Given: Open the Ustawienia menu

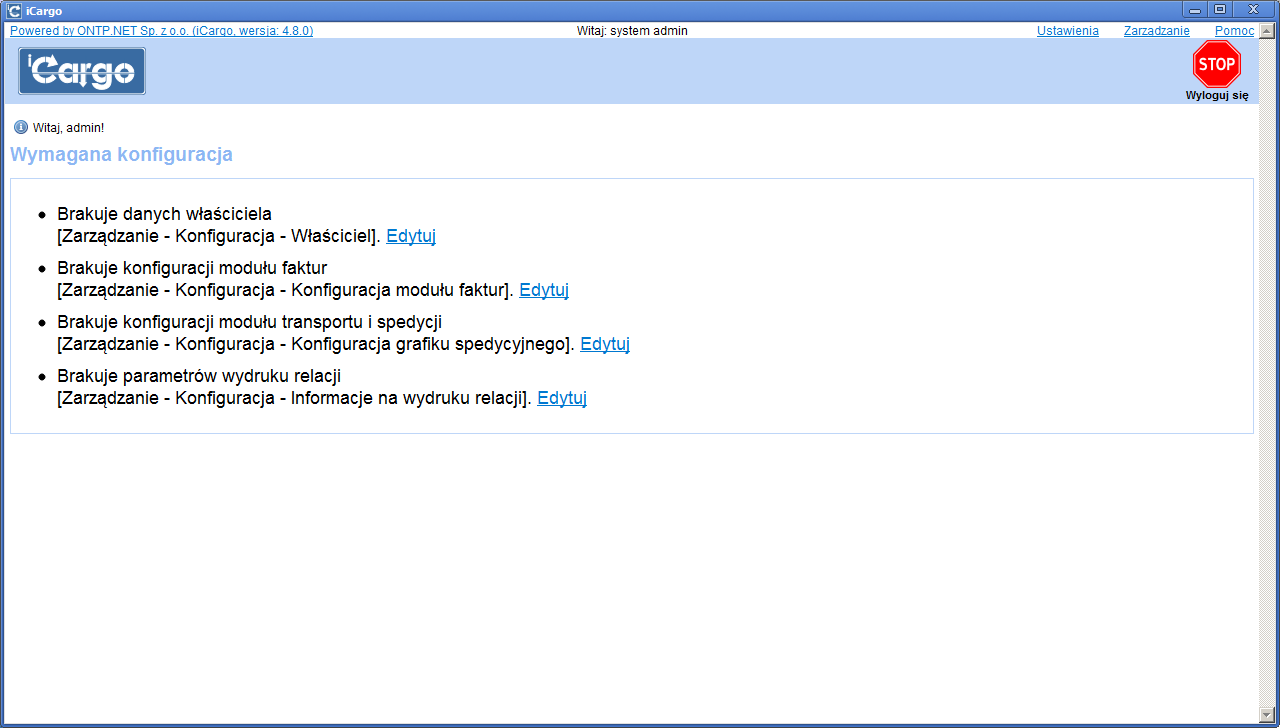Looking at the screenshot, I should 1067,31.
